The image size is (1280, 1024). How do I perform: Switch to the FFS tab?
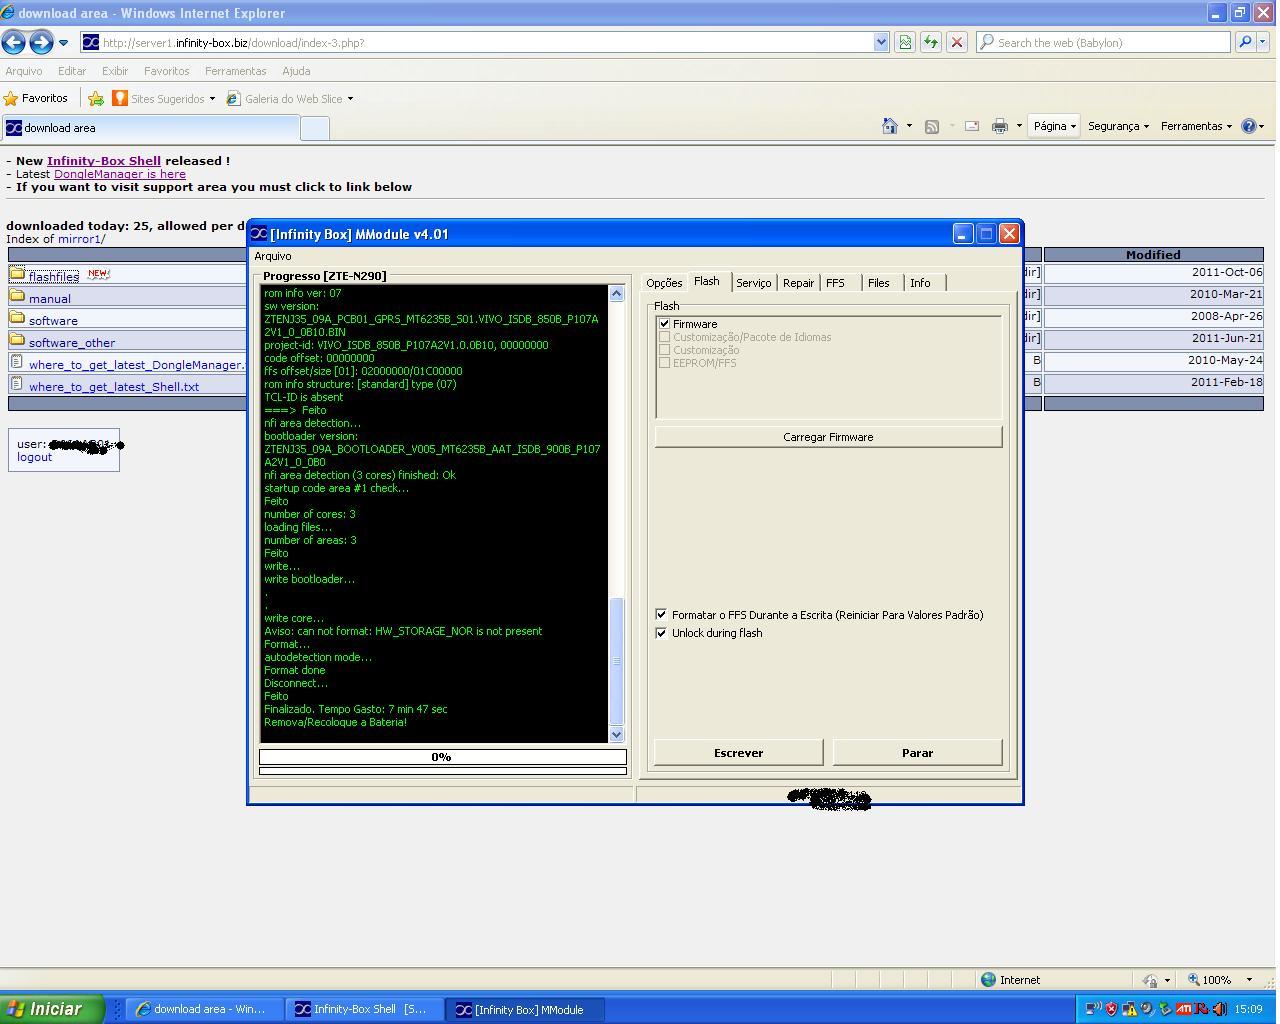pos(835,283)
